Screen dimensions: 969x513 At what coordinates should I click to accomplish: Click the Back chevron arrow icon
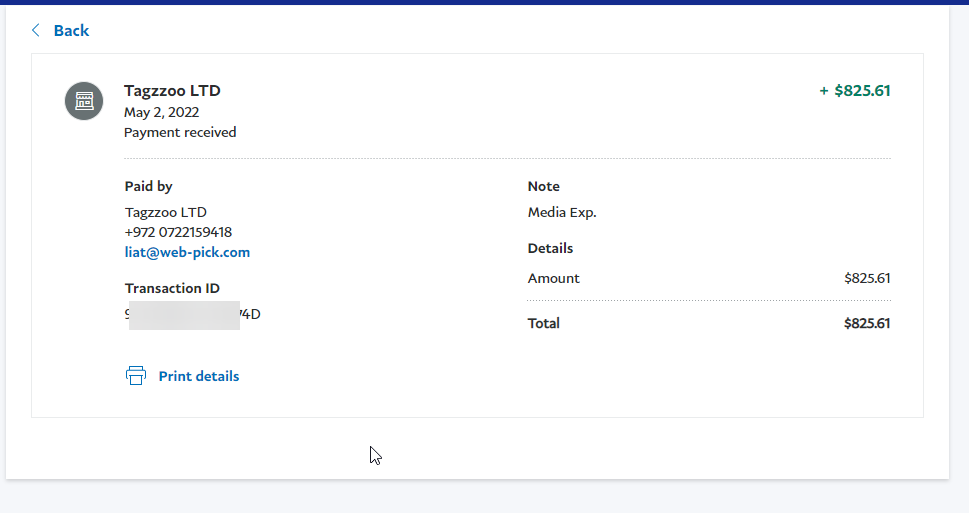tap(36, 31)
